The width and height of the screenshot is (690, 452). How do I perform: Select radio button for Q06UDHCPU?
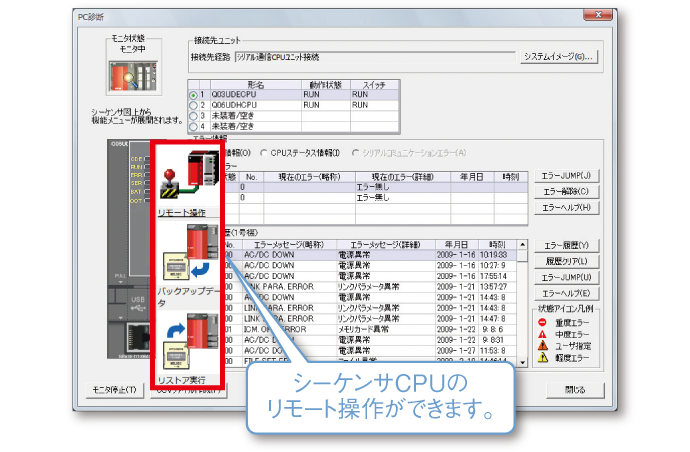(193, 105)
